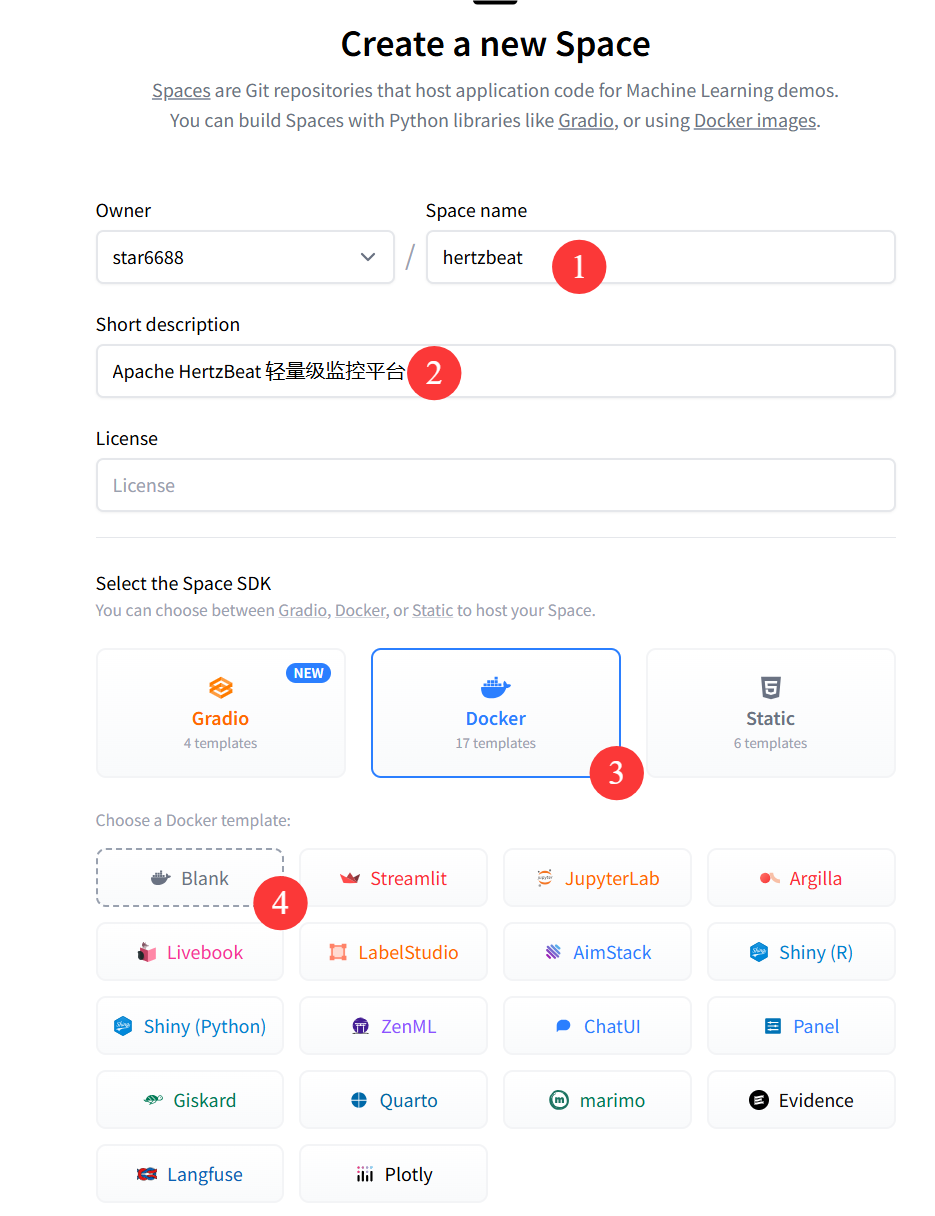Screen dimensions: 935x1216
Task: Follow the Docker images link
Action: point(754,120)
